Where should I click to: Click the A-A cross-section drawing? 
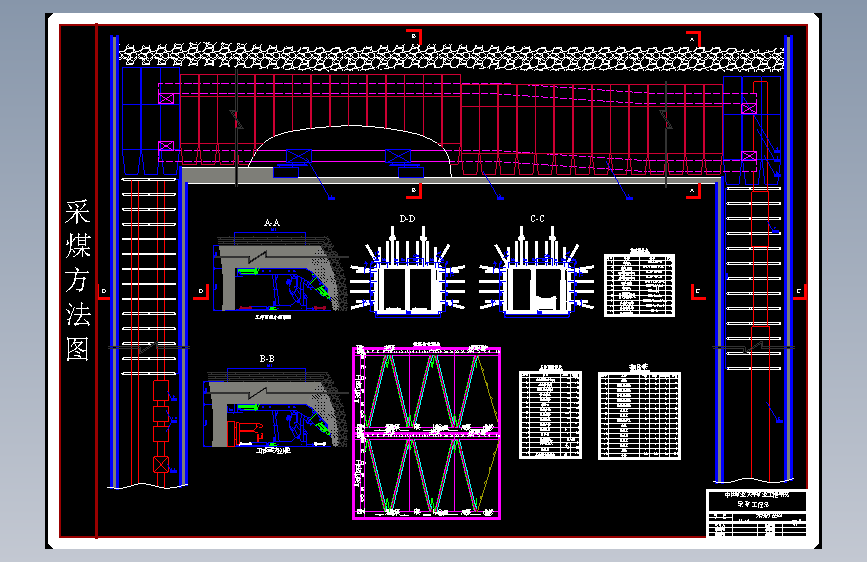pyautogui.click(x=281, y=275)
